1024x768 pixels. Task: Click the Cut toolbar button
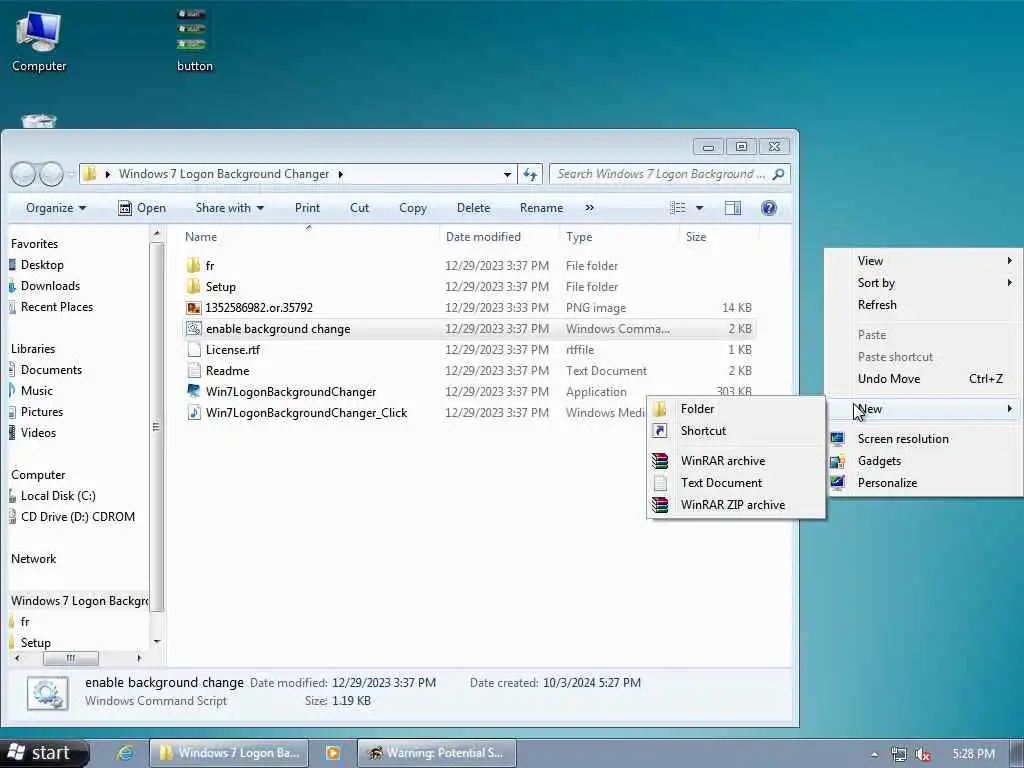tap(359, 208)
